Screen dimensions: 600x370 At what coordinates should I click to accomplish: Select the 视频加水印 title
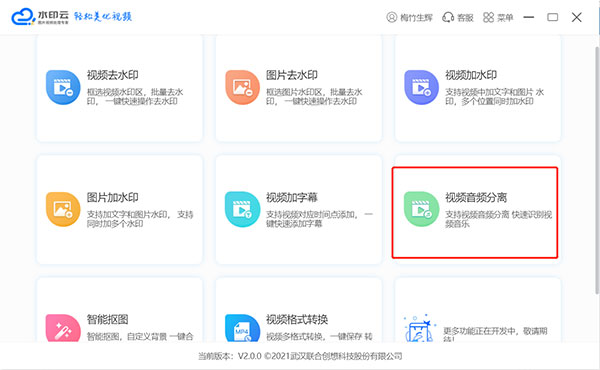(471, 75)
